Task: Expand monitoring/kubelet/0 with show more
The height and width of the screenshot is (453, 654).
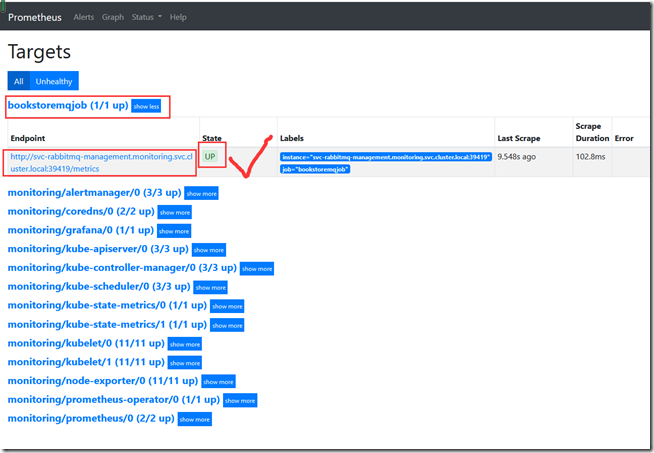Action: (185, 344)
